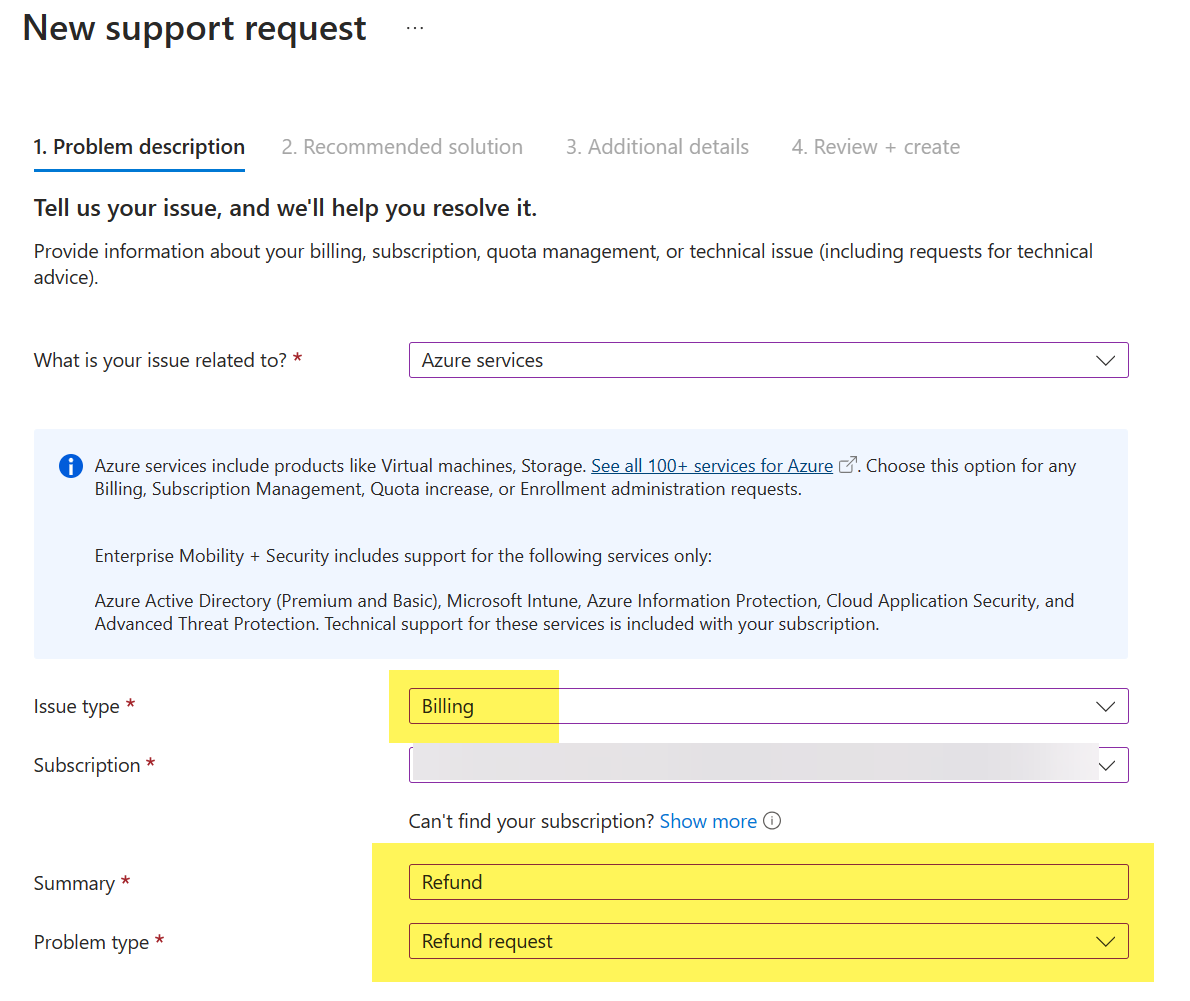Click the Issue type label
Viewport: 1190px width, 1001px height.
tap(77, 707)
